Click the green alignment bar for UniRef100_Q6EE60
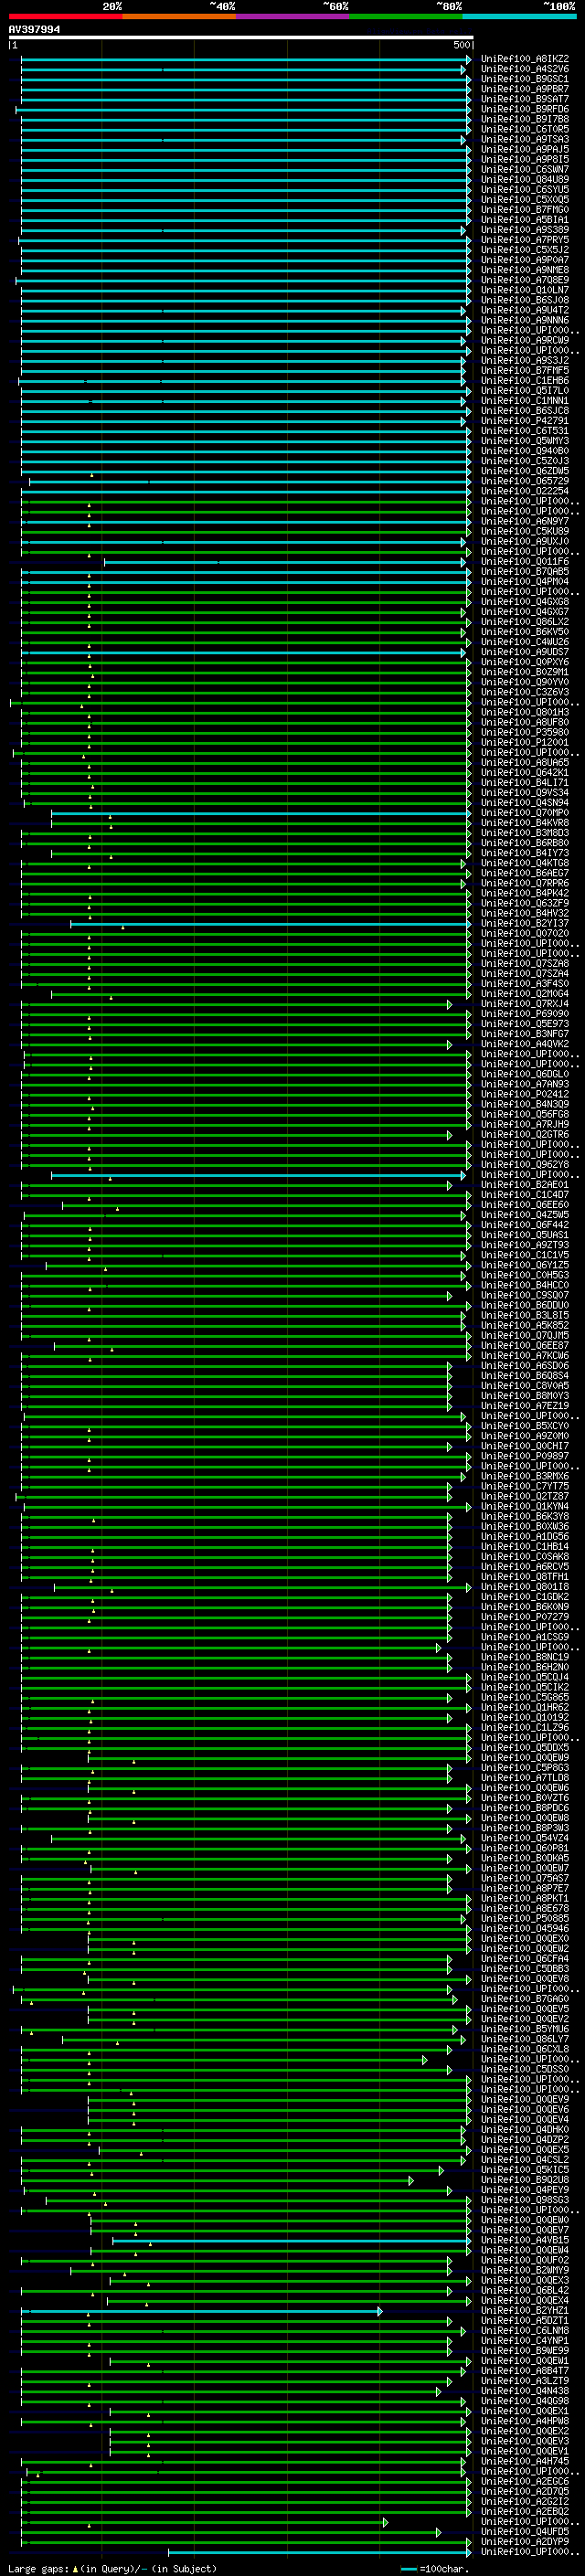The image size is (585, 2576). click(x=266, y=1205)
